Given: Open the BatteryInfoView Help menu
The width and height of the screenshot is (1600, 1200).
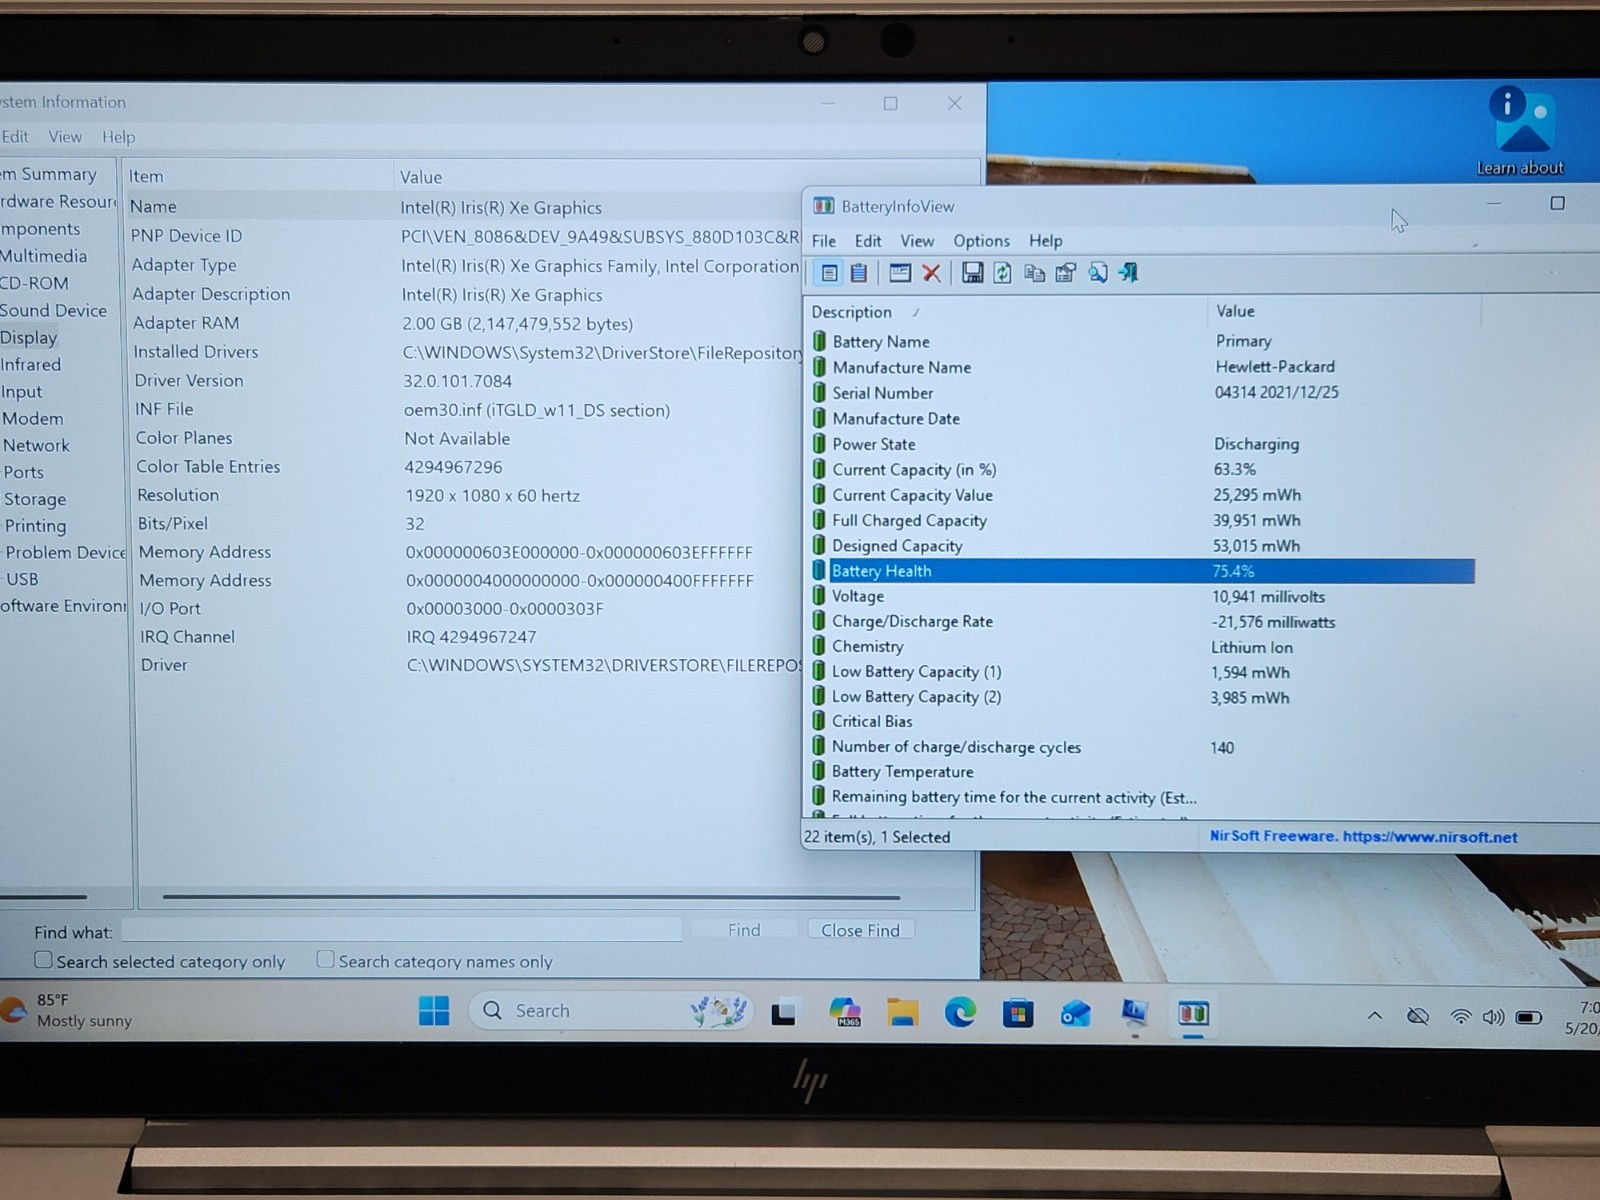Looking at the screenshot, I should point(1045,241).
